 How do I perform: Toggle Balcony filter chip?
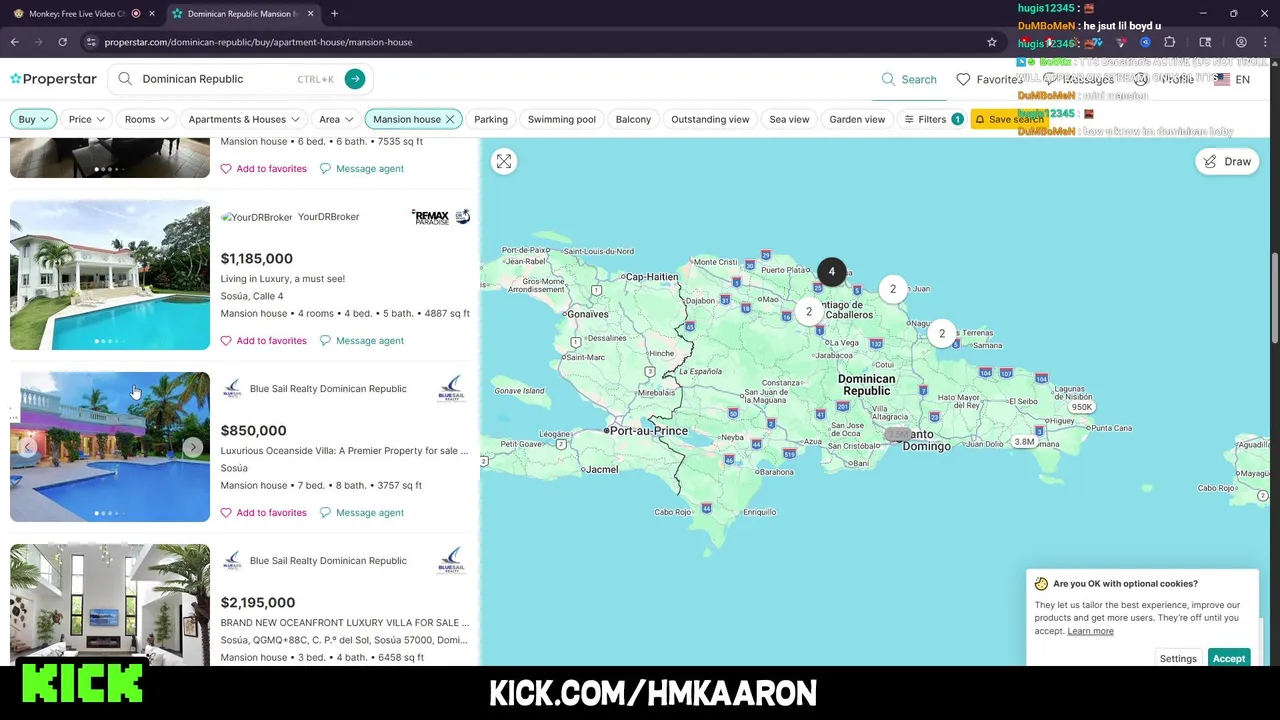tap(633, 119)
